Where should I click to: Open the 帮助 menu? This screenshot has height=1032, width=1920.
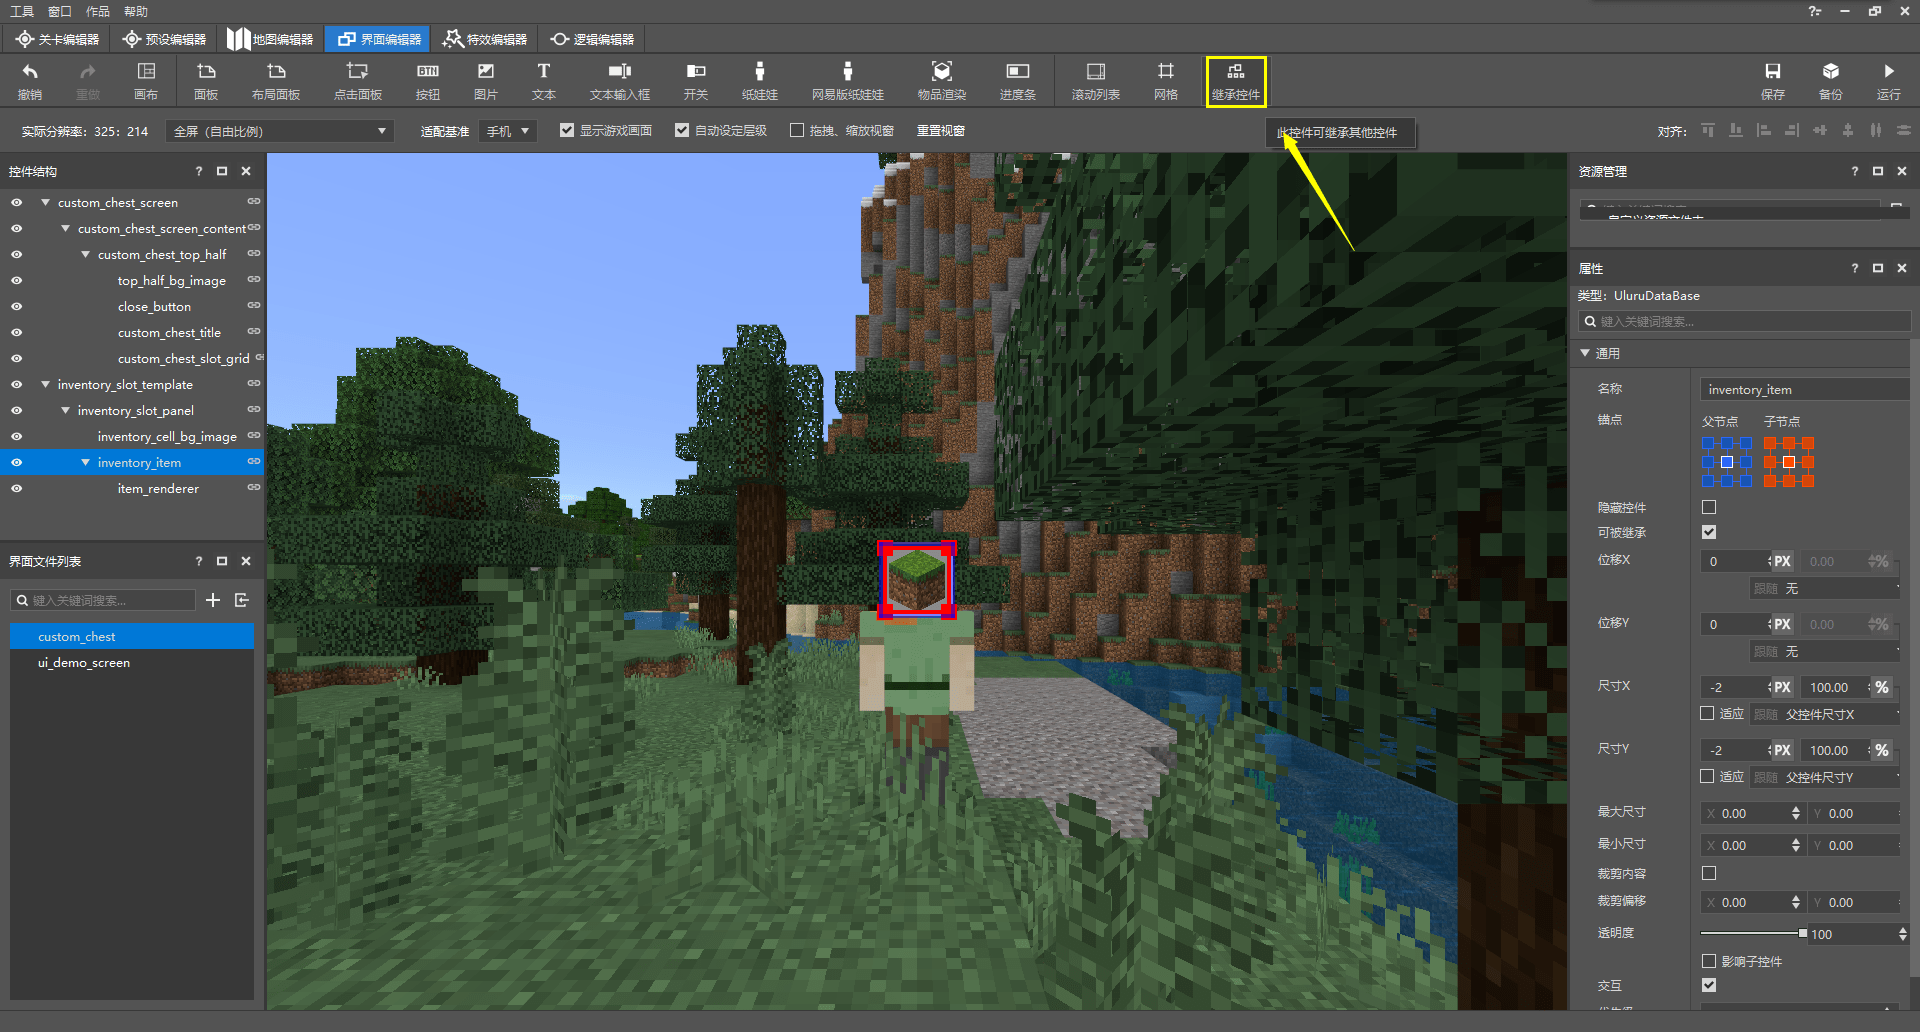pos(136,11)
